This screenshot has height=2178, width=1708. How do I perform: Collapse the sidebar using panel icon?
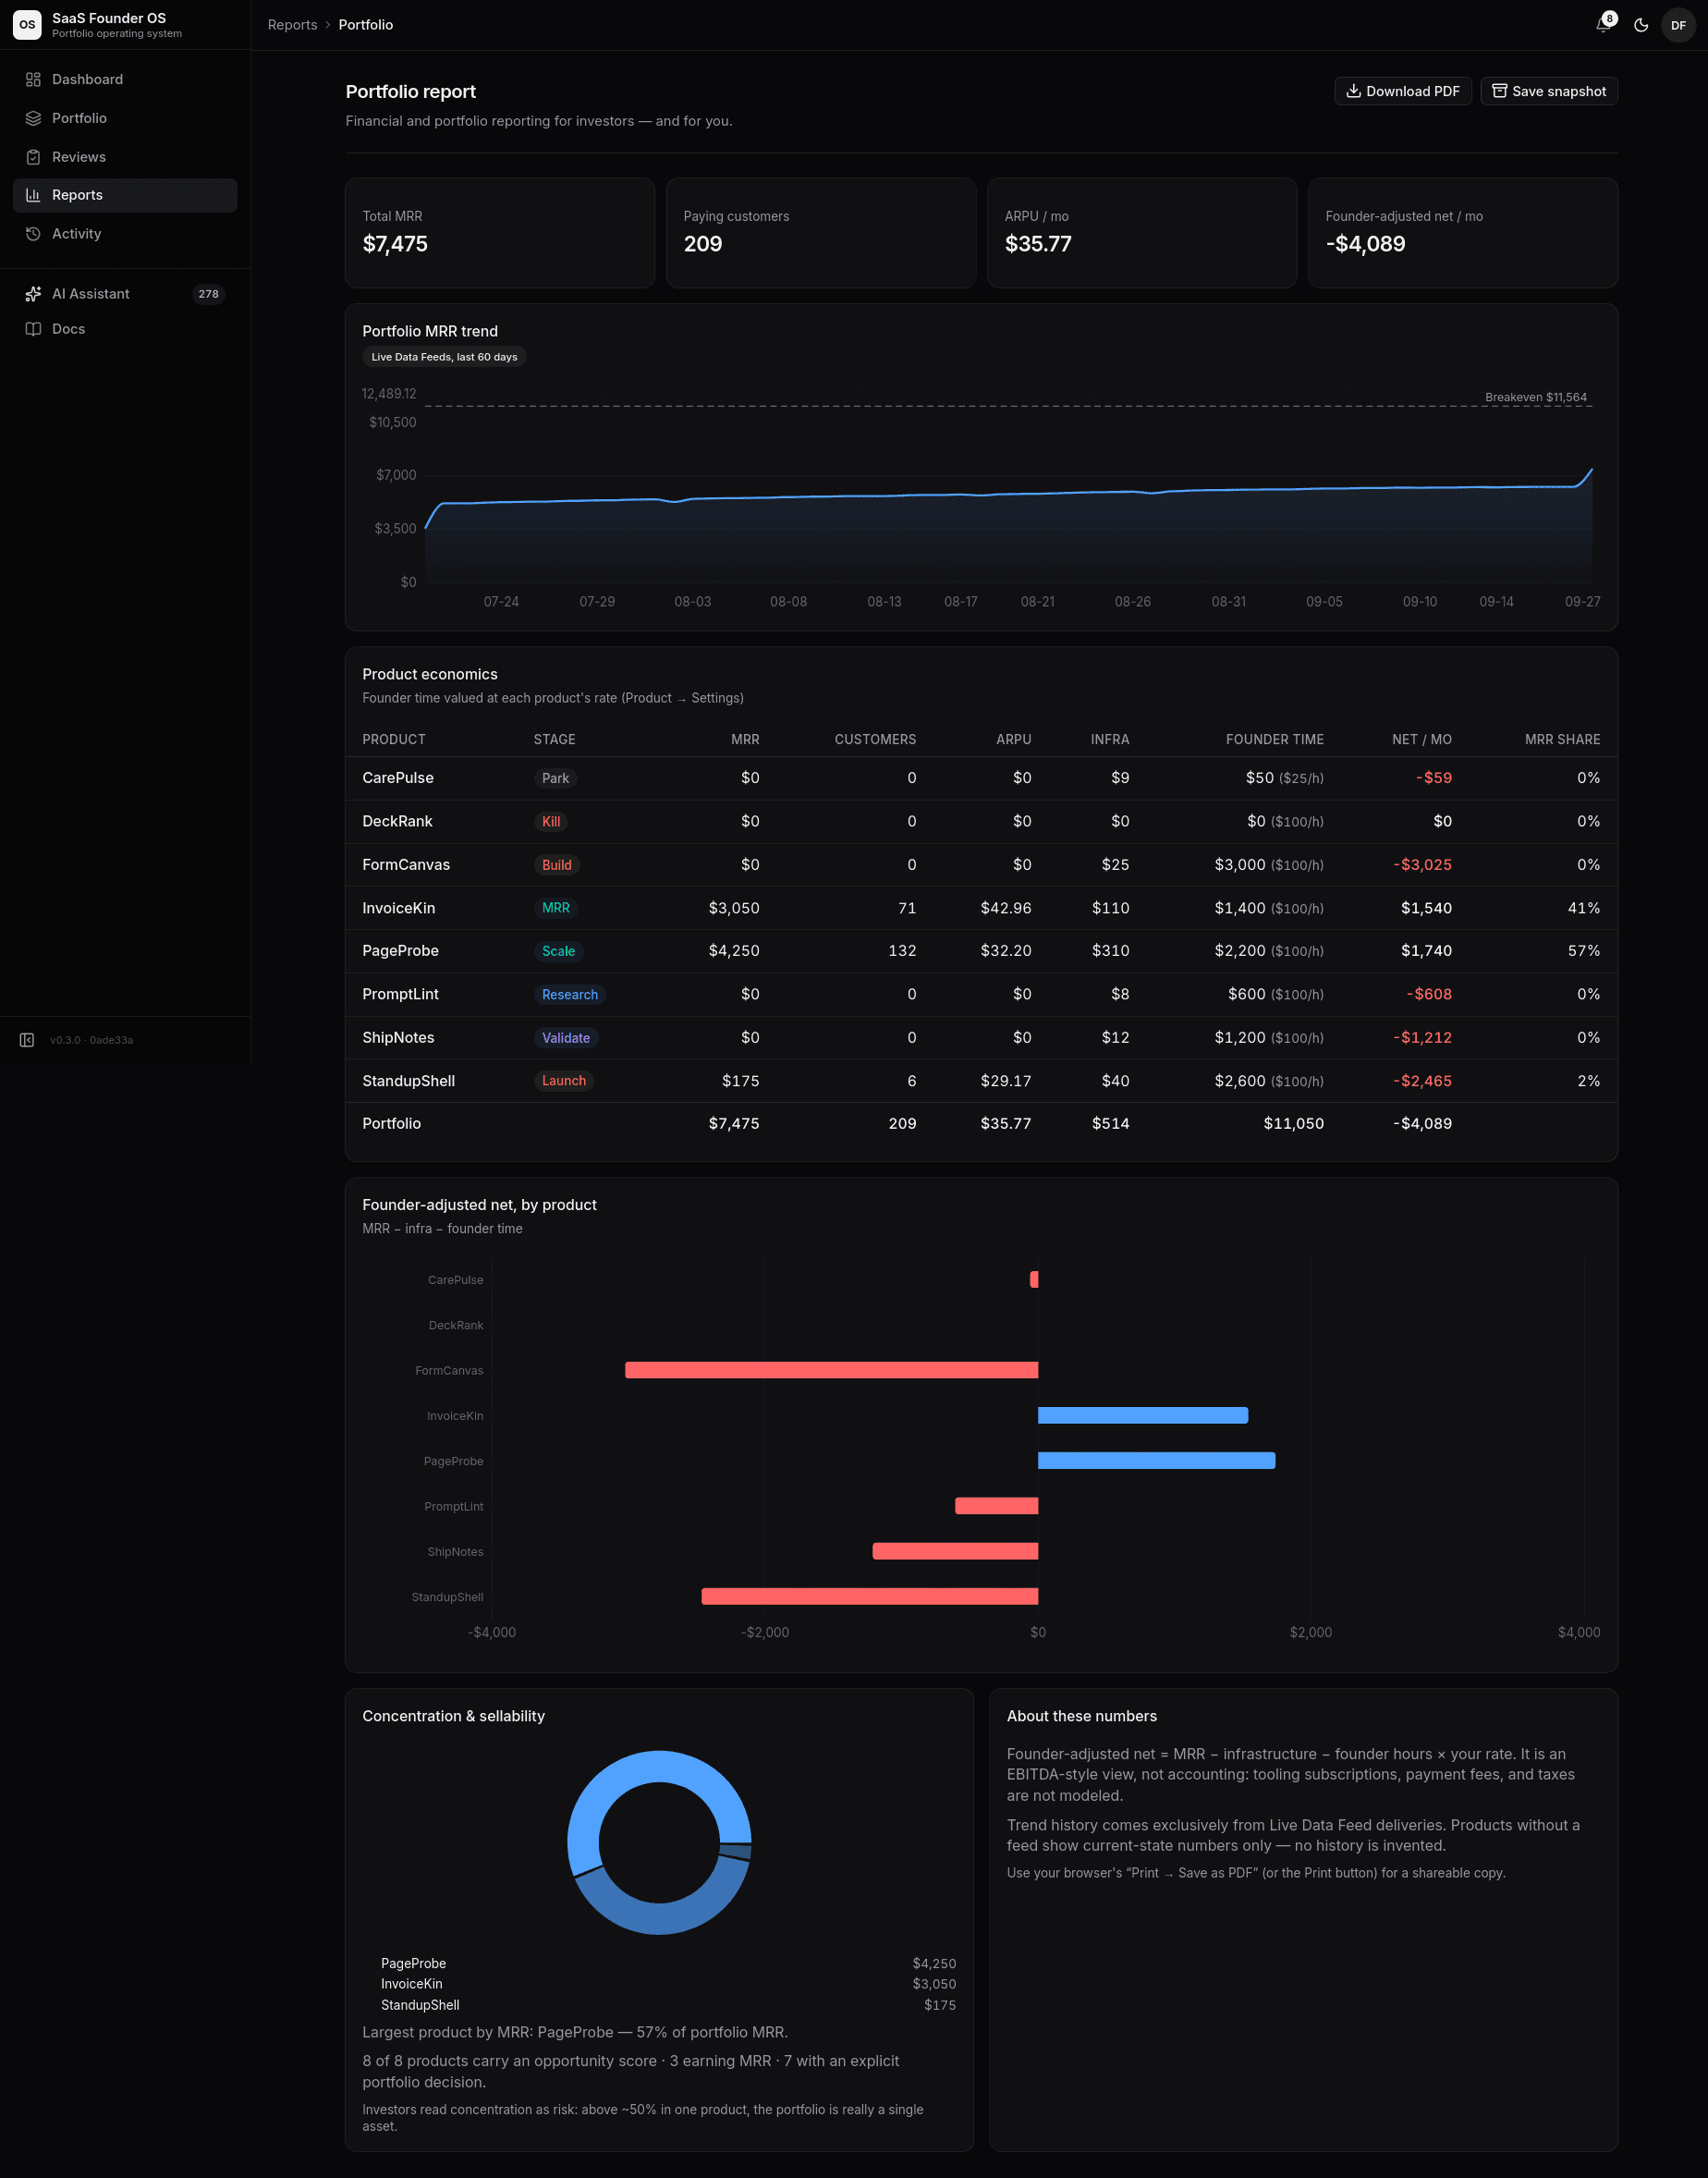point(27,1040)
